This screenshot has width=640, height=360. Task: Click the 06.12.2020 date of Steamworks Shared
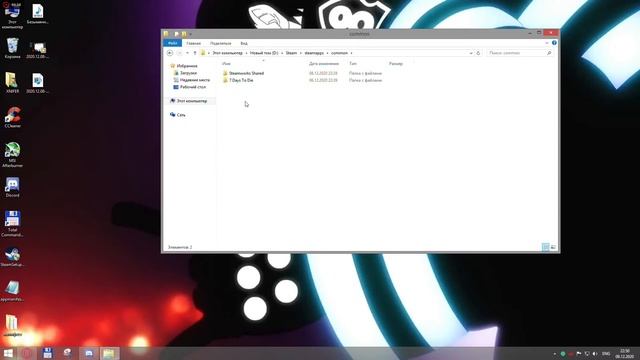[323, 73]
